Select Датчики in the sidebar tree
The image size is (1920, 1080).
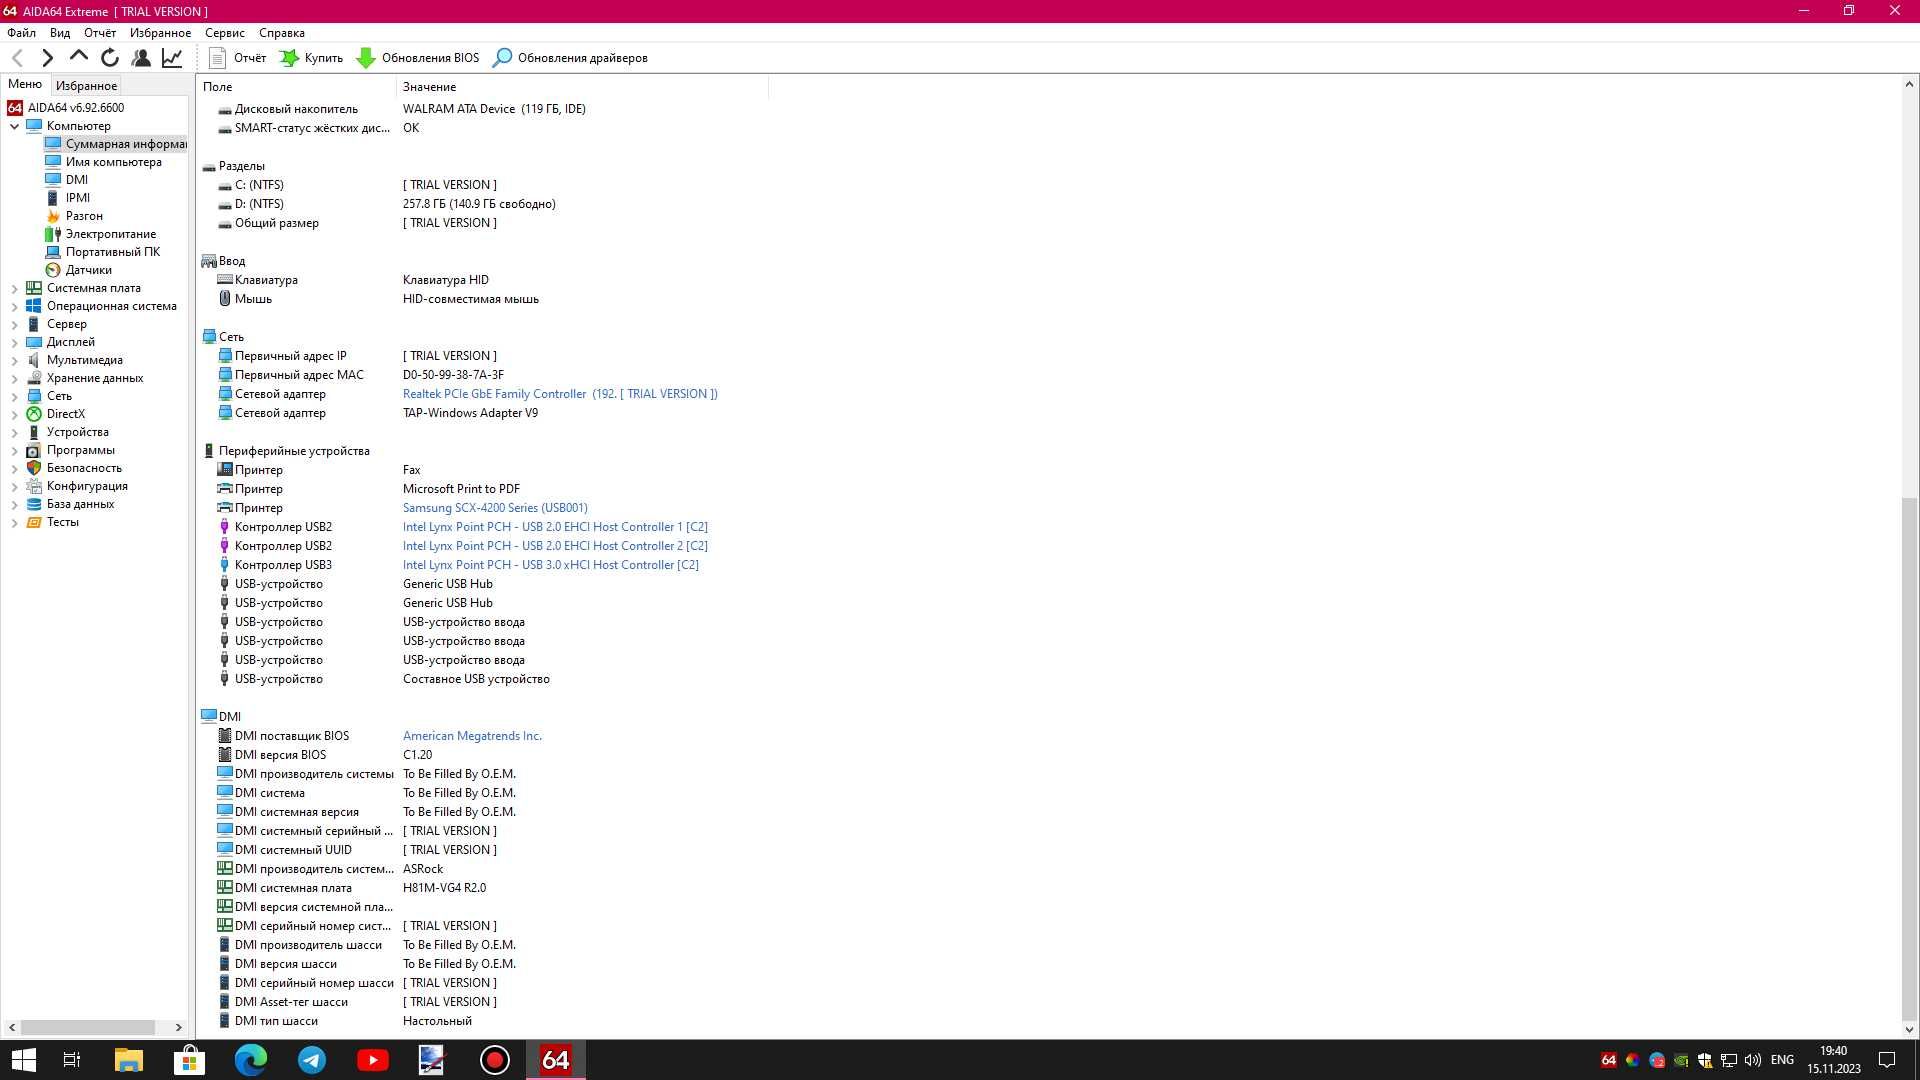(88, 270)
